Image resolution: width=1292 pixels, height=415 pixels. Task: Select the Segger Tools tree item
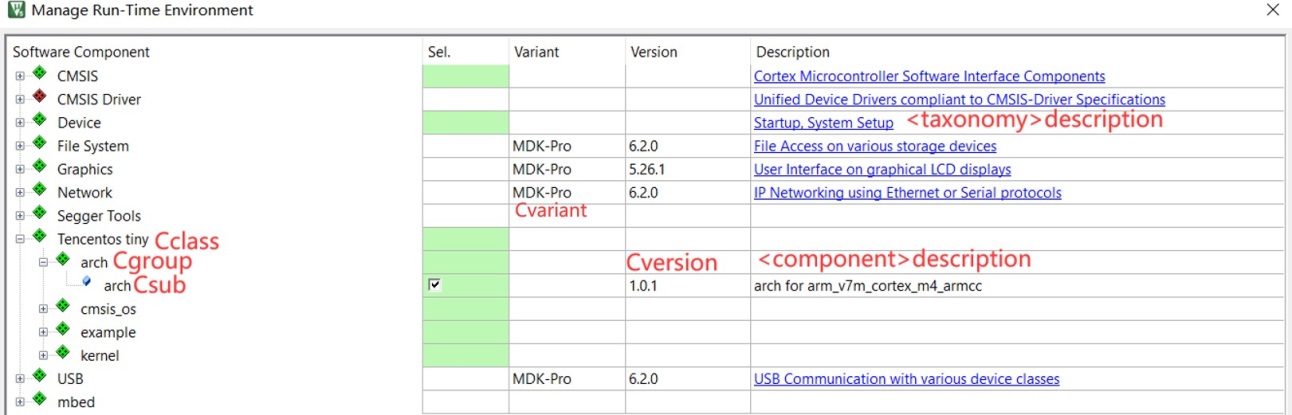coord(99,216)
